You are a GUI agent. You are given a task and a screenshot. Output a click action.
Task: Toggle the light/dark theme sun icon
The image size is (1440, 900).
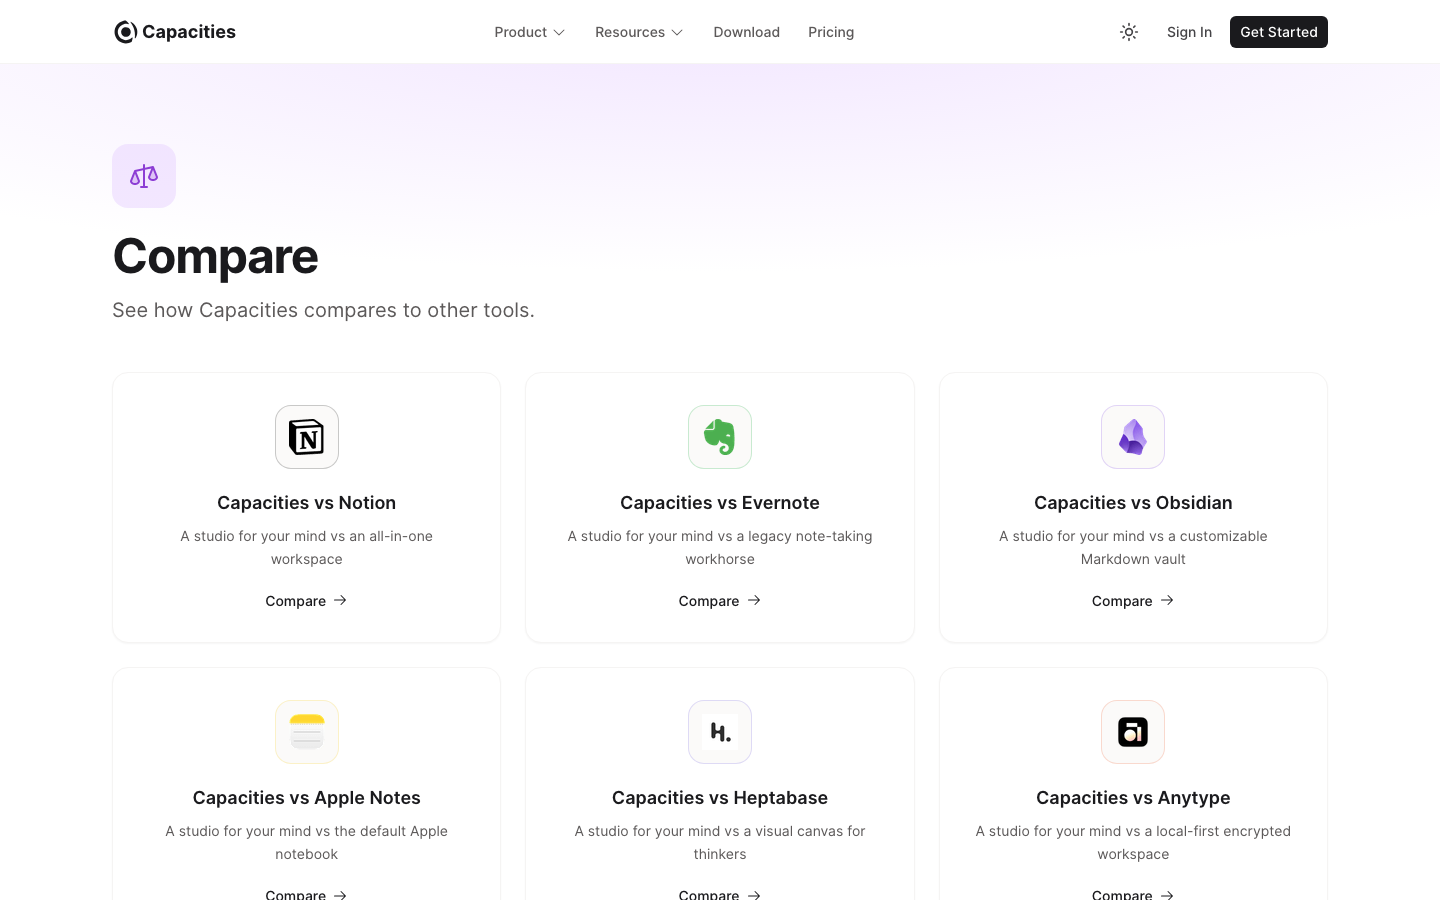[x=1129, y=32]
